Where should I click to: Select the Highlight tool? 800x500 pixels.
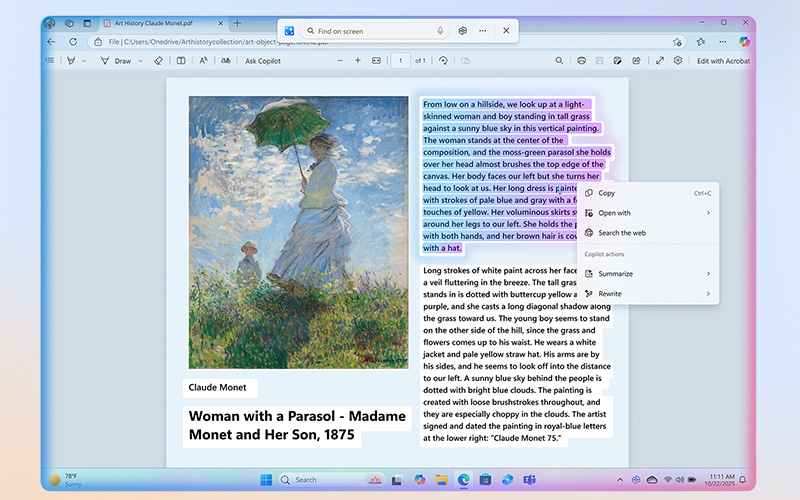click(x=71, y=61)
